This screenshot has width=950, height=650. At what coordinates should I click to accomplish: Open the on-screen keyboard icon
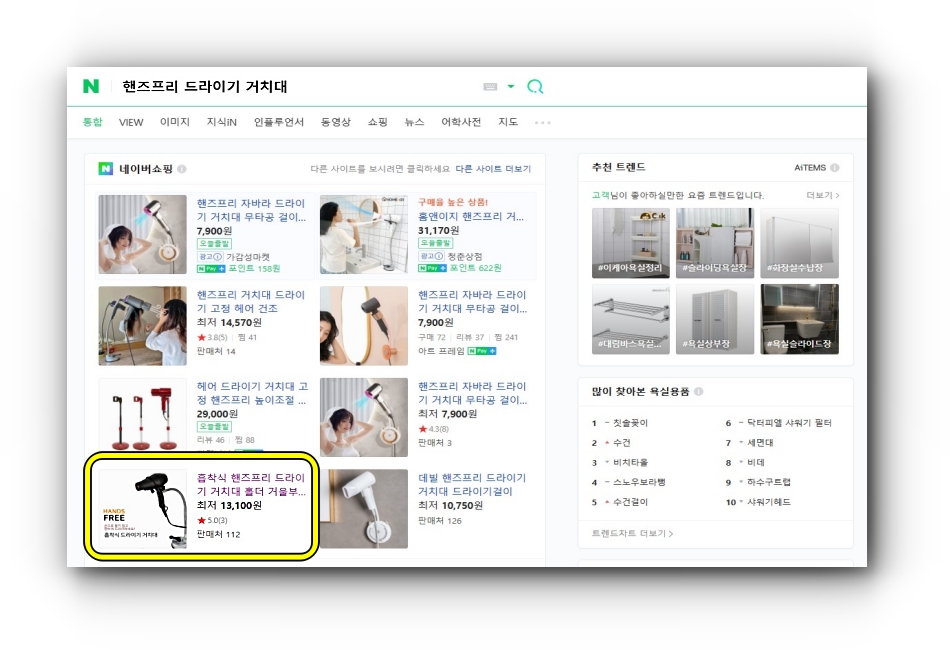pos(490,87)
